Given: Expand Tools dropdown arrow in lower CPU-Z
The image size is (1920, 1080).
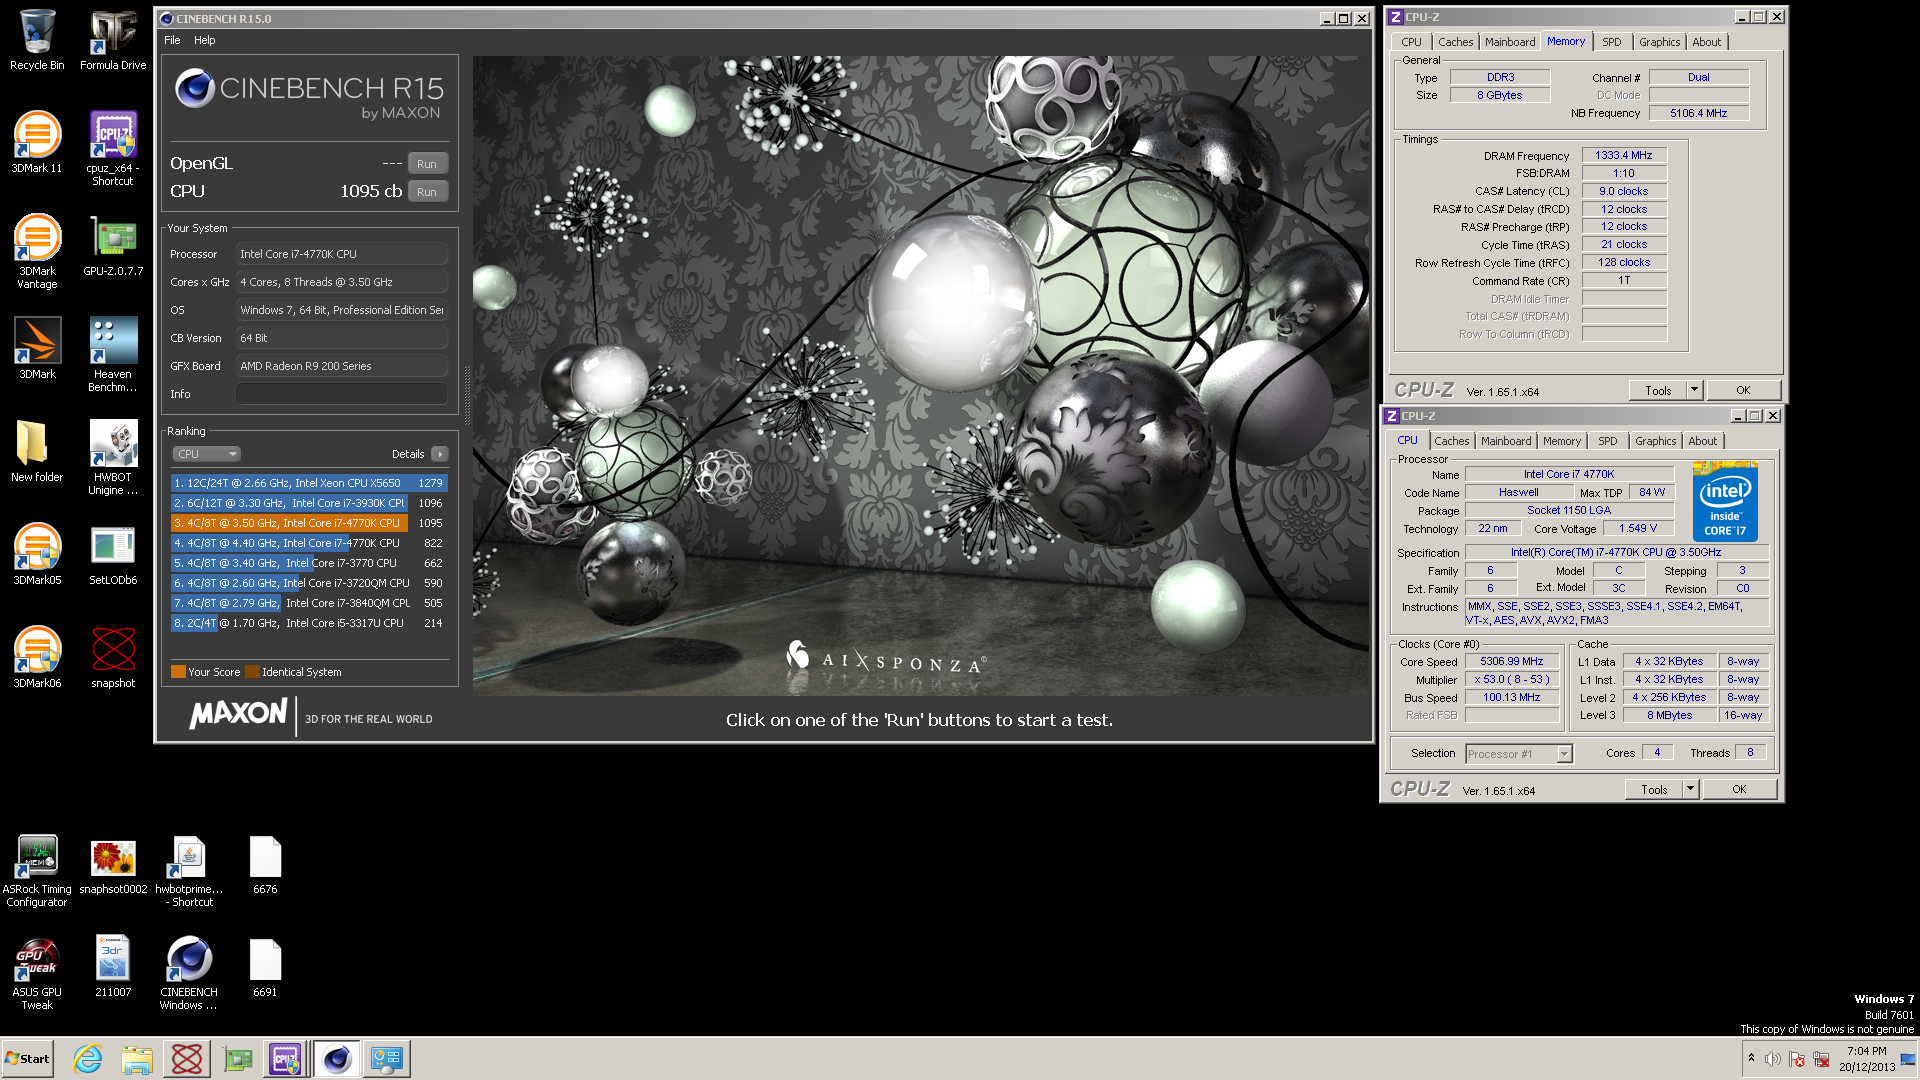Looking at the screenshot, I should [1691, 790].
